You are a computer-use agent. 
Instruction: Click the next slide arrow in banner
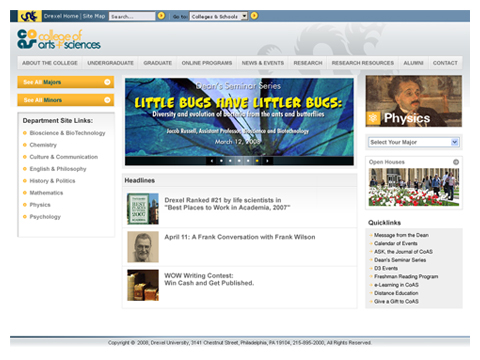pos(267,161)
